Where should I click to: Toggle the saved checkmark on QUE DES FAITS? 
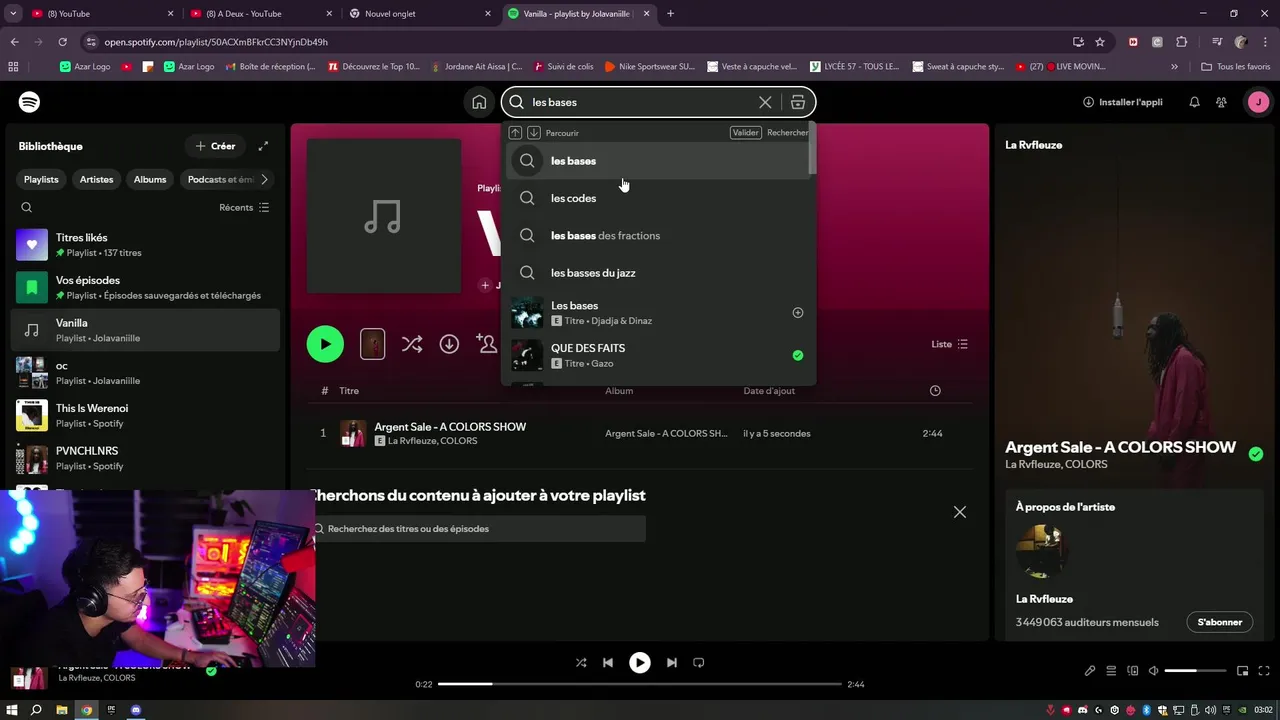pyautogui.click(x=798, y=355)
